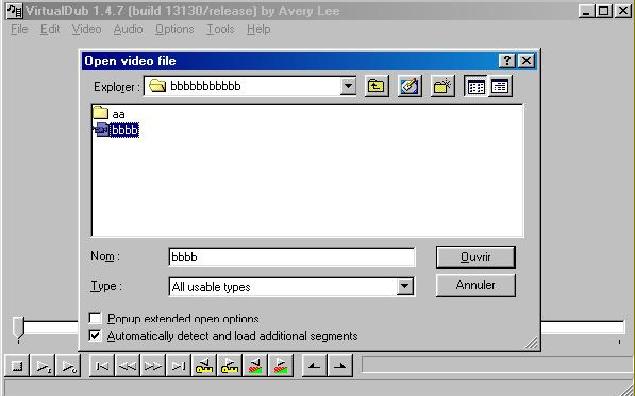Jump to the start of video

[x=102, y=366]
